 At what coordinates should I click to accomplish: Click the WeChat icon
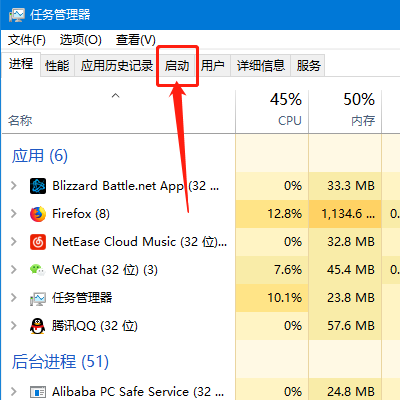pyautogui.click(x=38, y=270)
